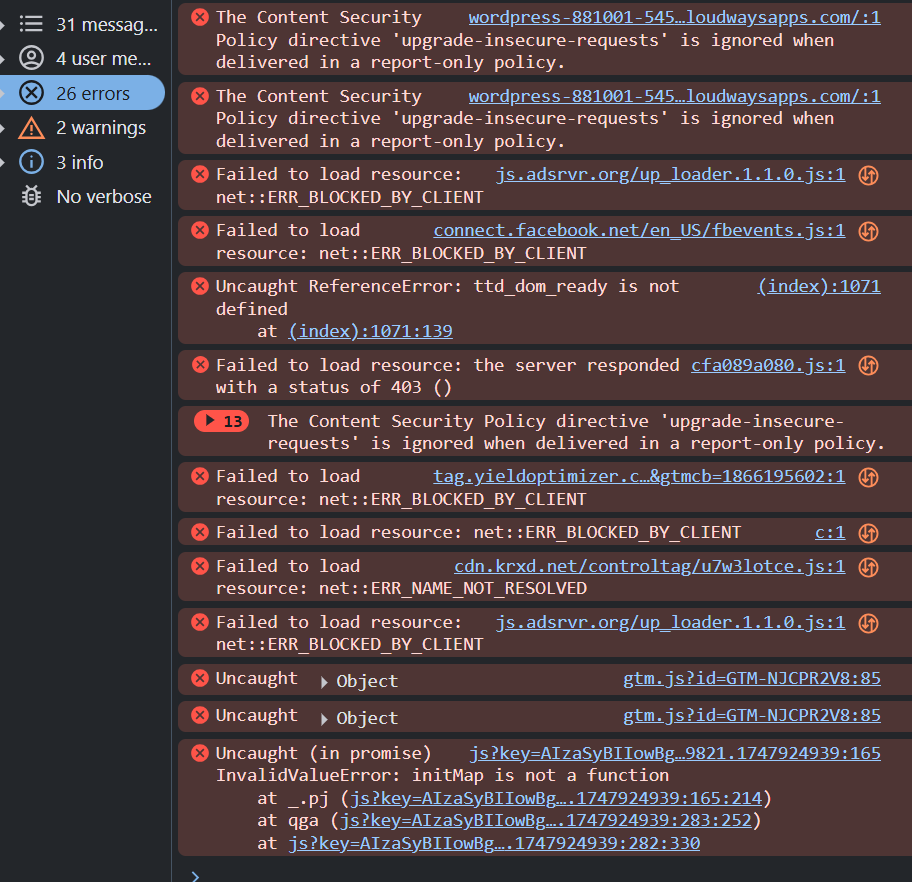Open the c:1 source link

coord(830,532)
